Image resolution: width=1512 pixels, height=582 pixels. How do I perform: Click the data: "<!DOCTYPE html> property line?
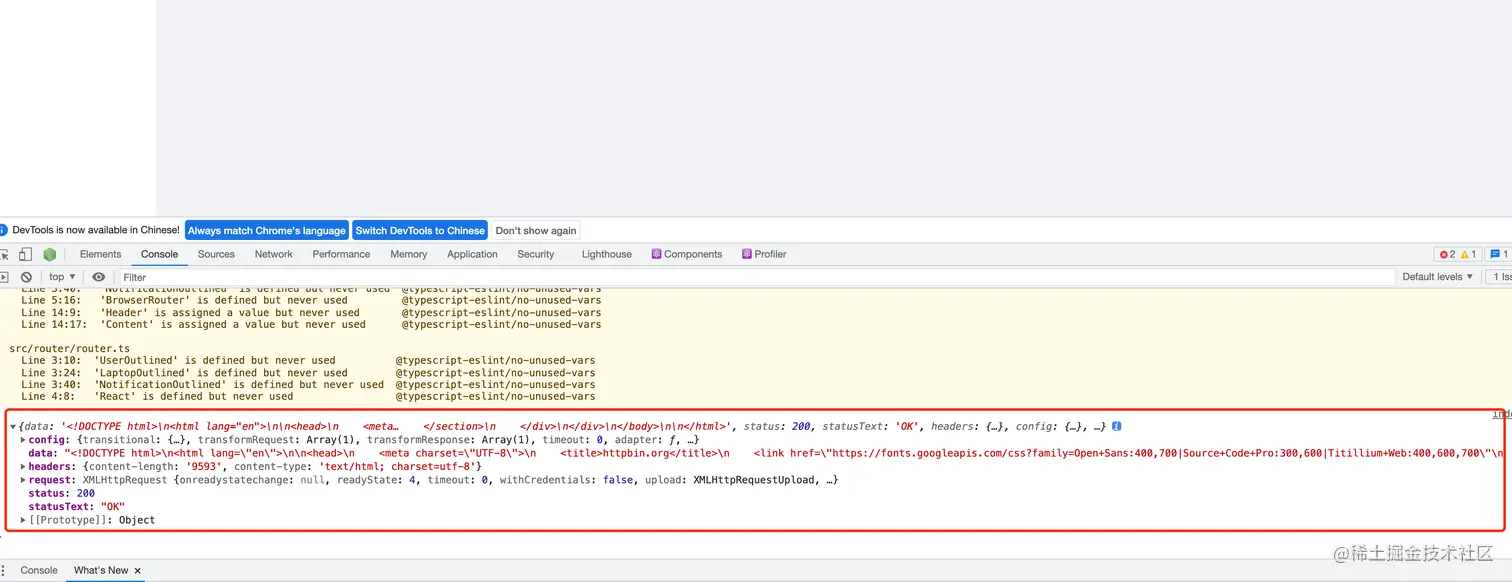[x=765, y=453]
